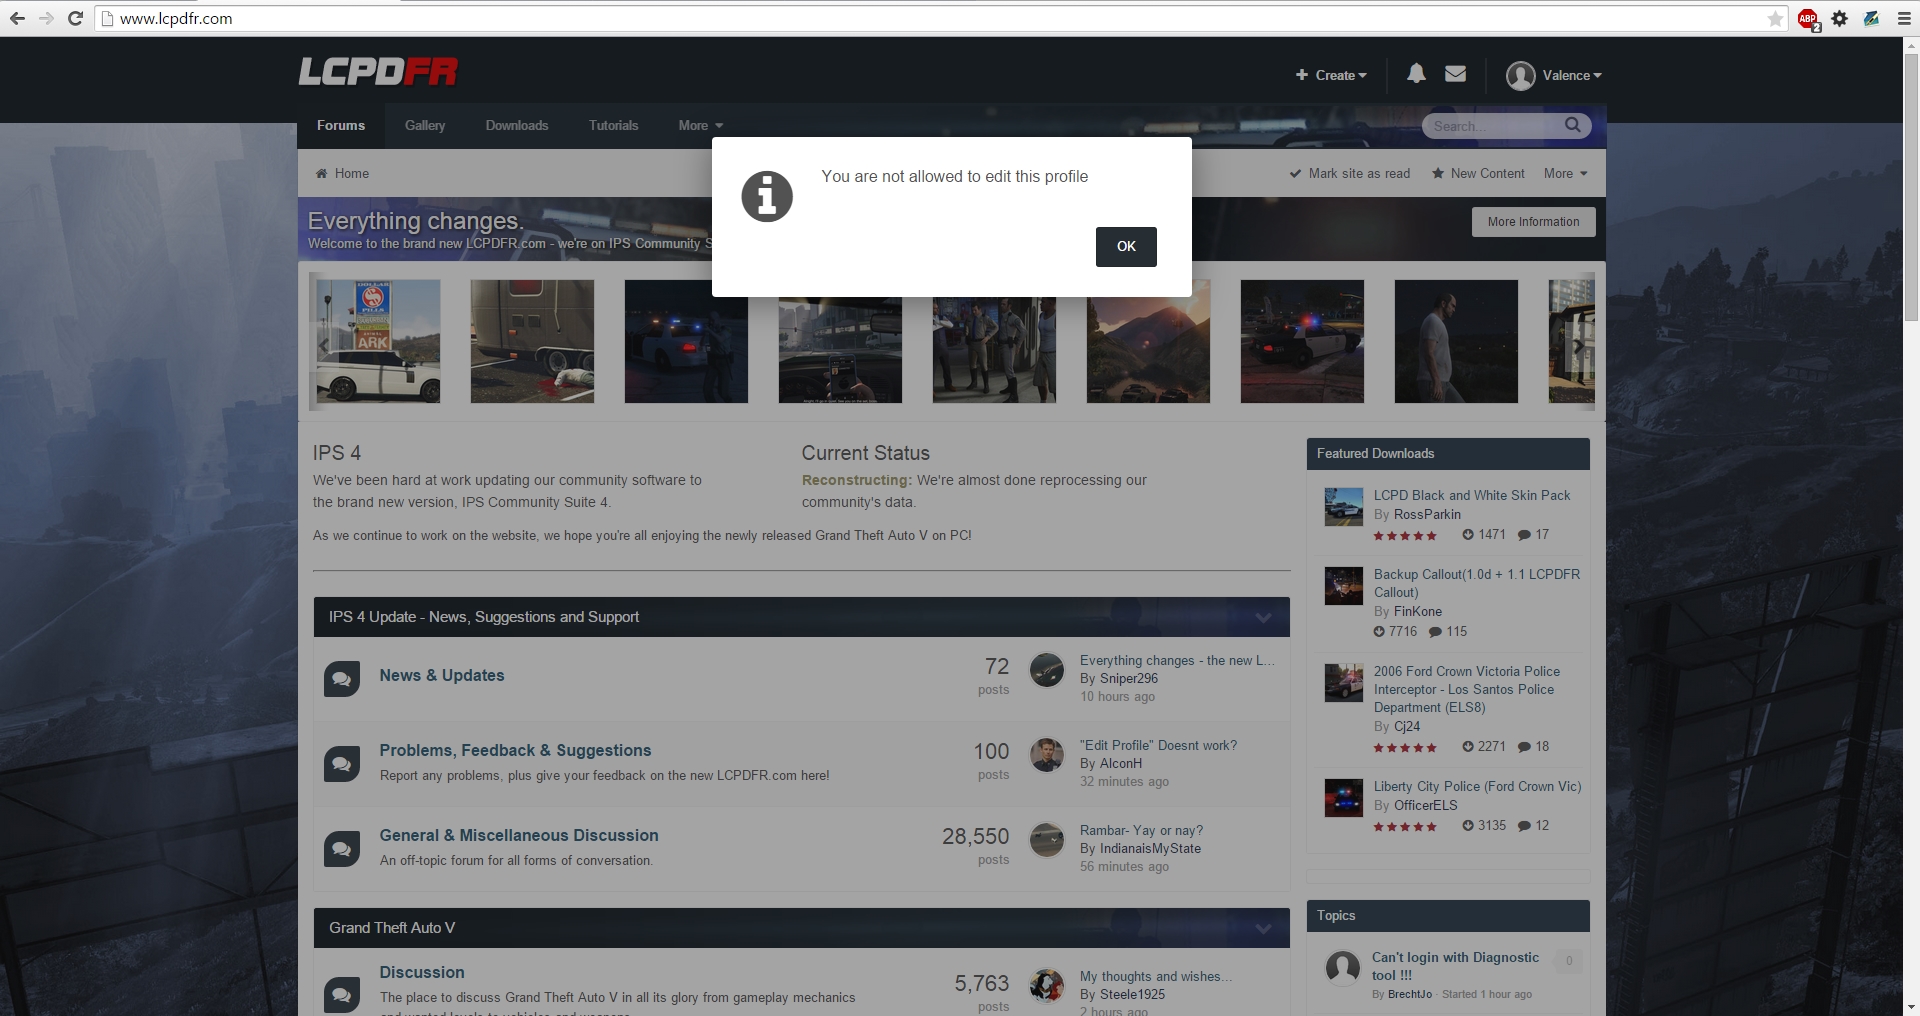The image size is (1920, 1016).
Task: Select the Downloads tab
Action: coord(517,125)
